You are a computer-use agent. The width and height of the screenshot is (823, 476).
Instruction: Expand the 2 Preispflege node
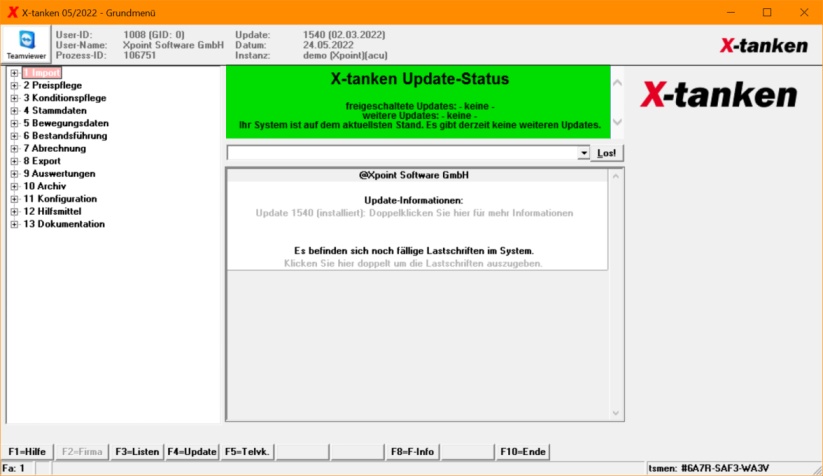14,86
